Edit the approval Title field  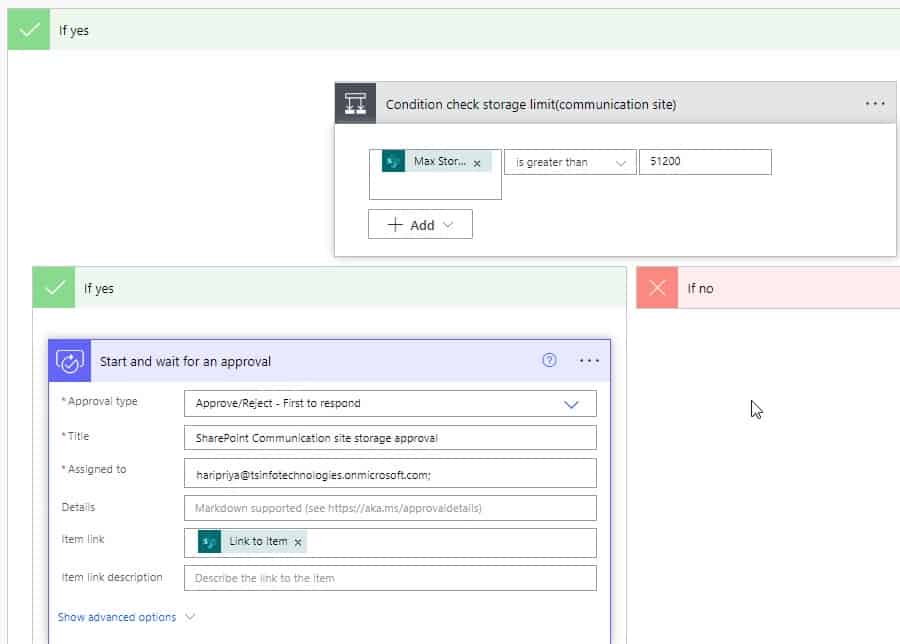click(x=390, y=438)
